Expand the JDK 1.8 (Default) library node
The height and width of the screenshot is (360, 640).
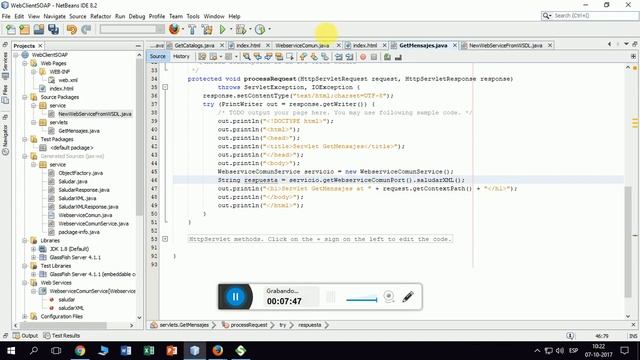34,249
